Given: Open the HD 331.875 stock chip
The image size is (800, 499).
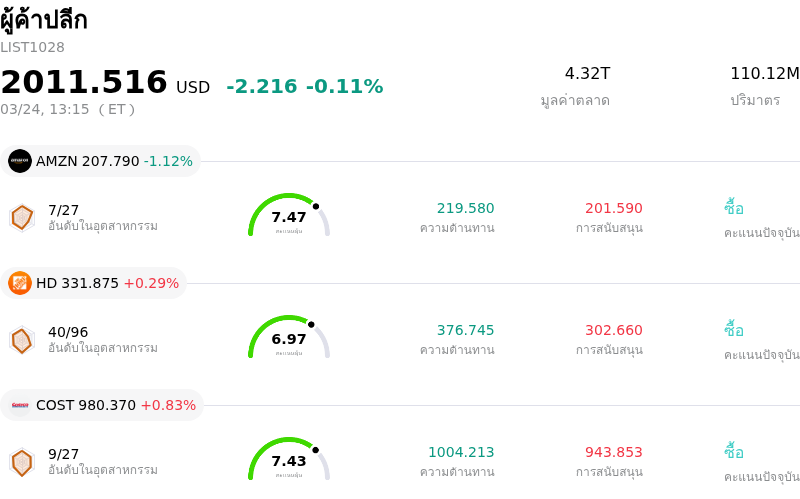Looking at the screenshot, I should (x=94, y=283).
